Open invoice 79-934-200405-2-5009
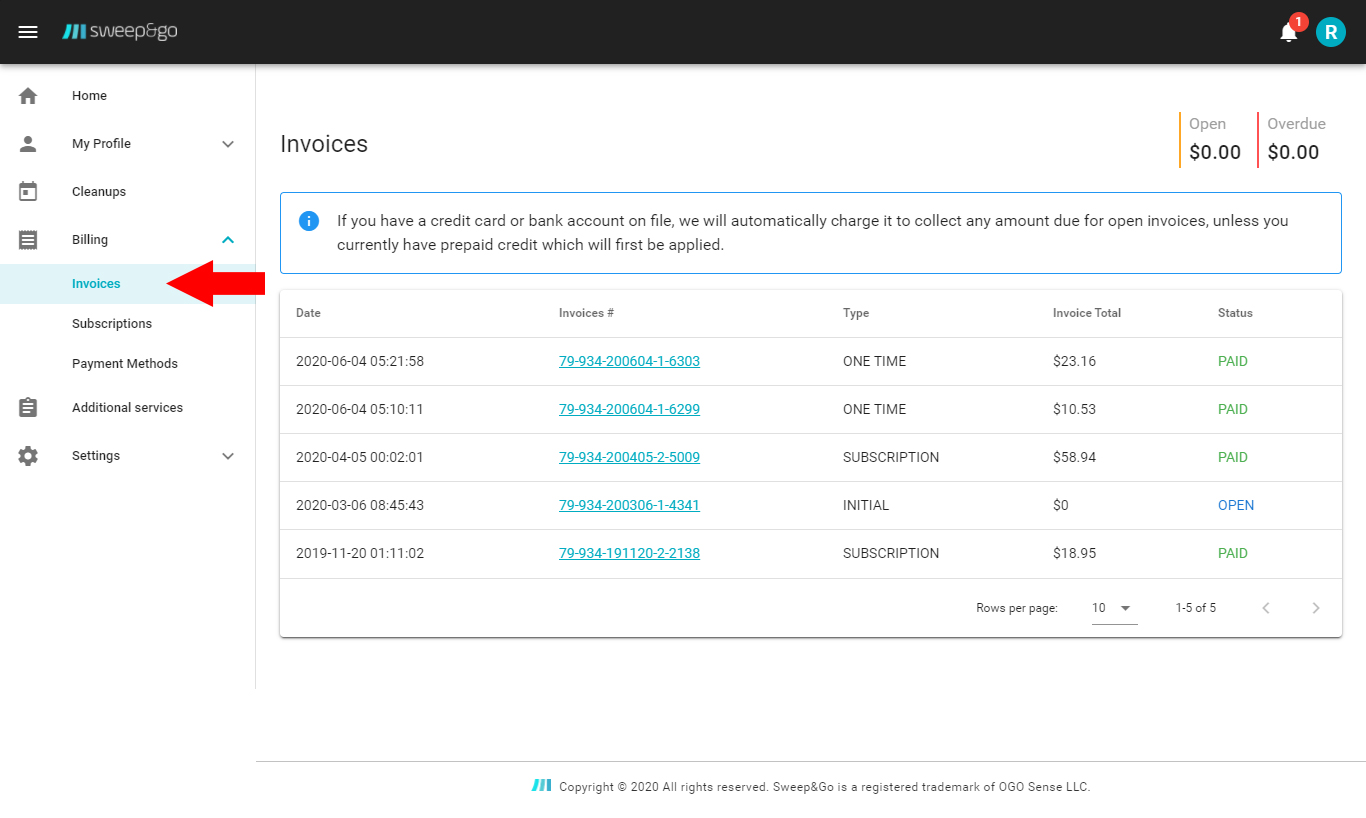The height and width of the screenshot is (818, 1366). 629,457
